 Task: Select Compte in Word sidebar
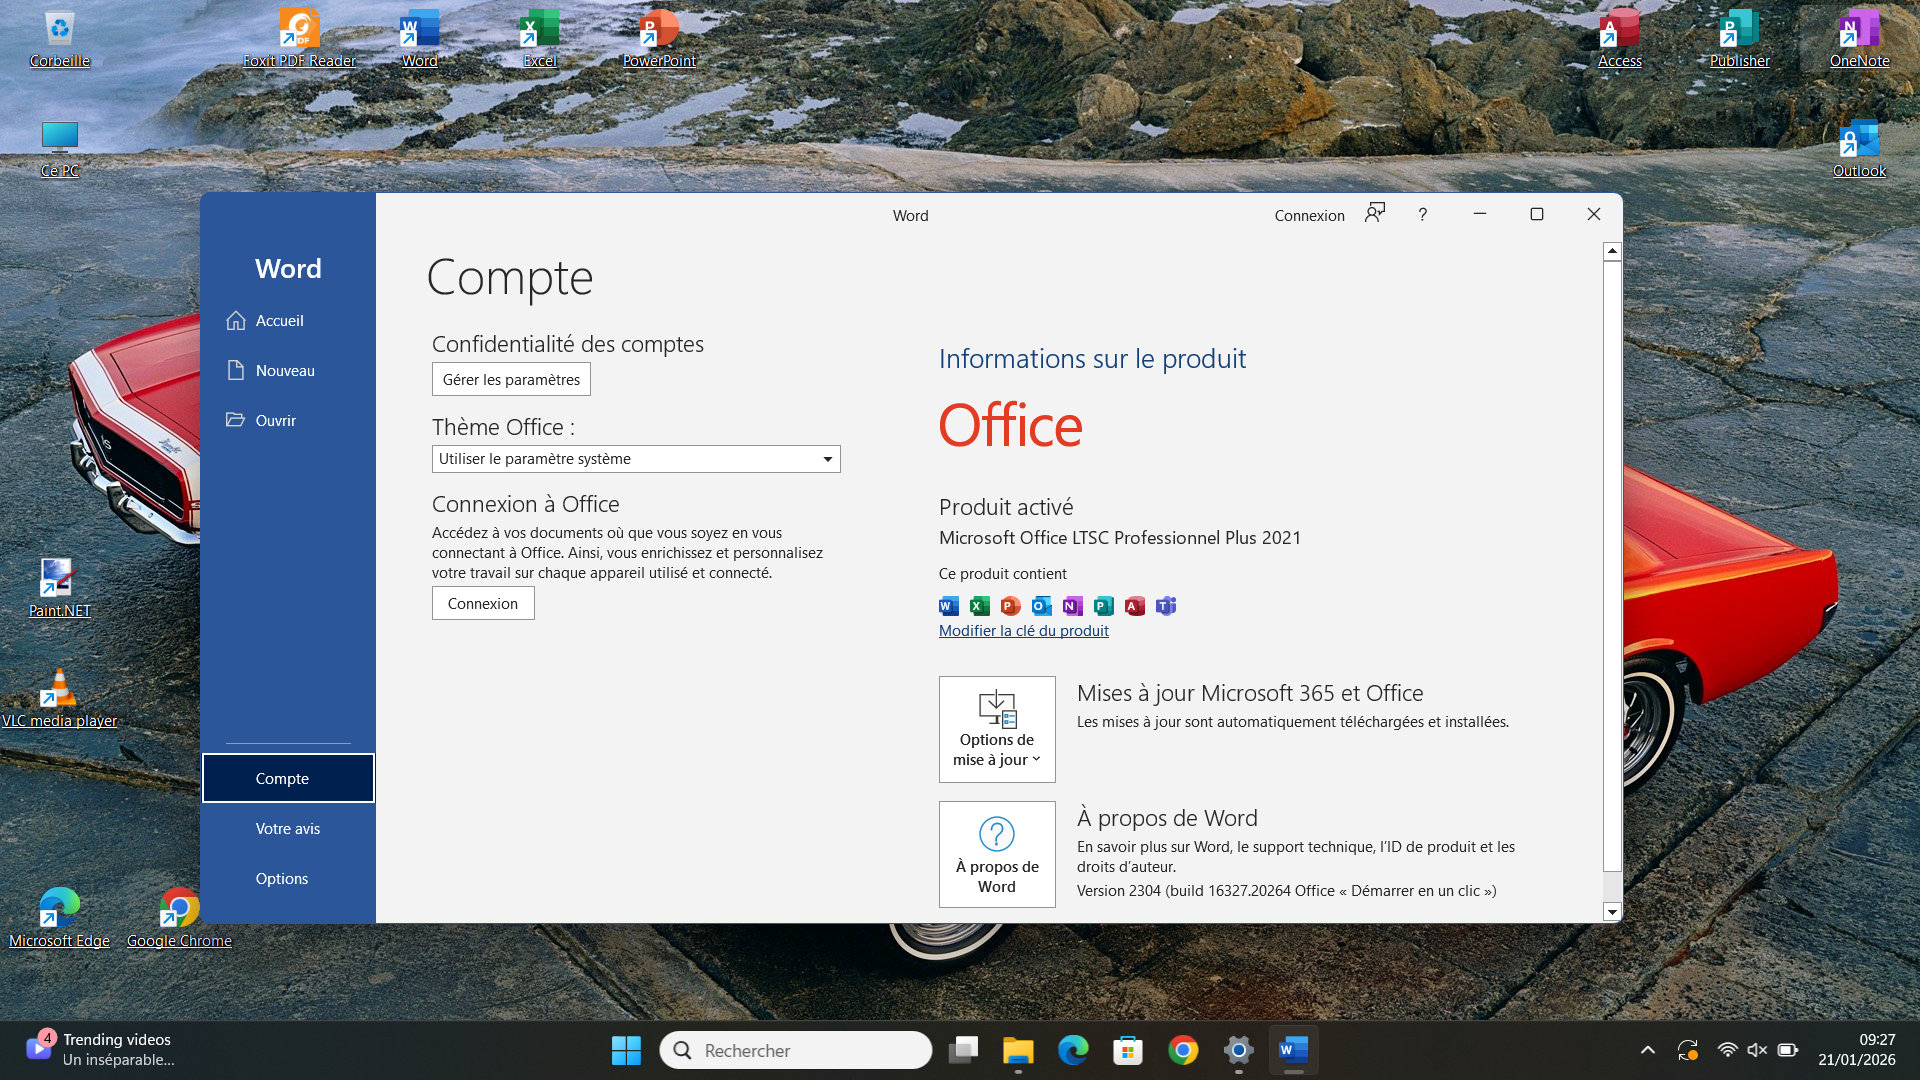point(288,778)
